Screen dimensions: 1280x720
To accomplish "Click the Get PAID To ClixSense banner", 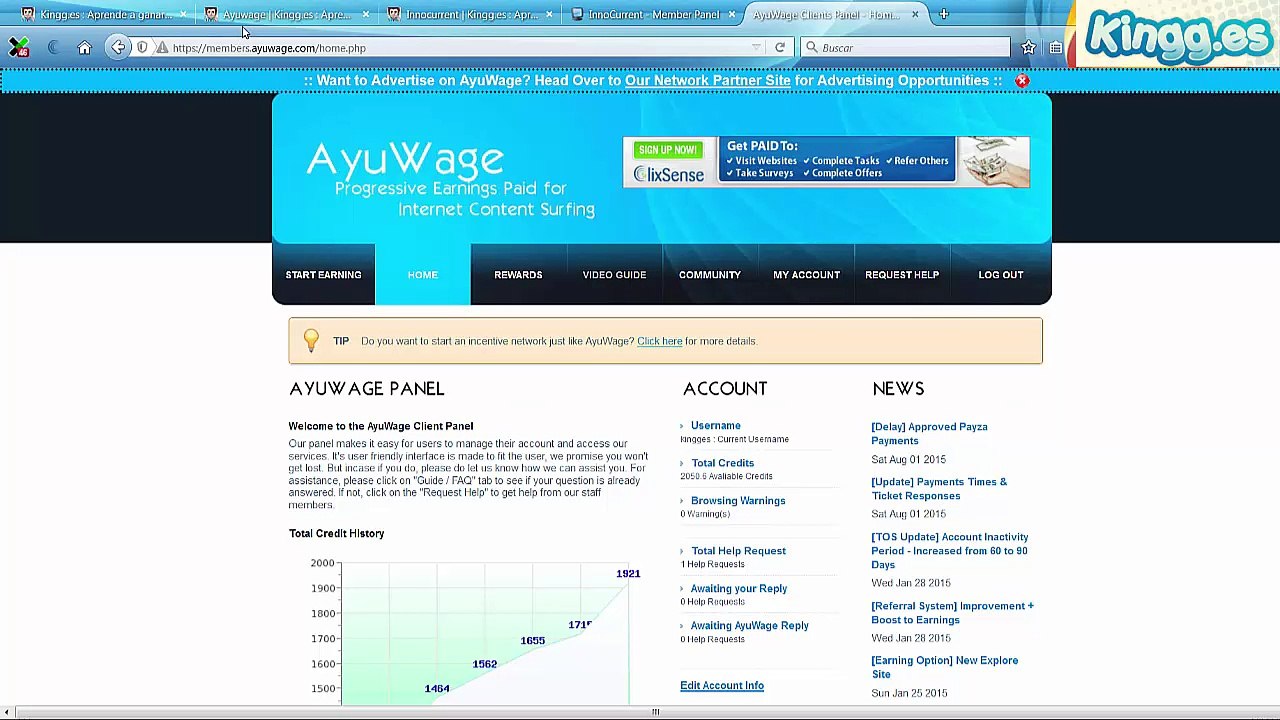I will 826,162.
